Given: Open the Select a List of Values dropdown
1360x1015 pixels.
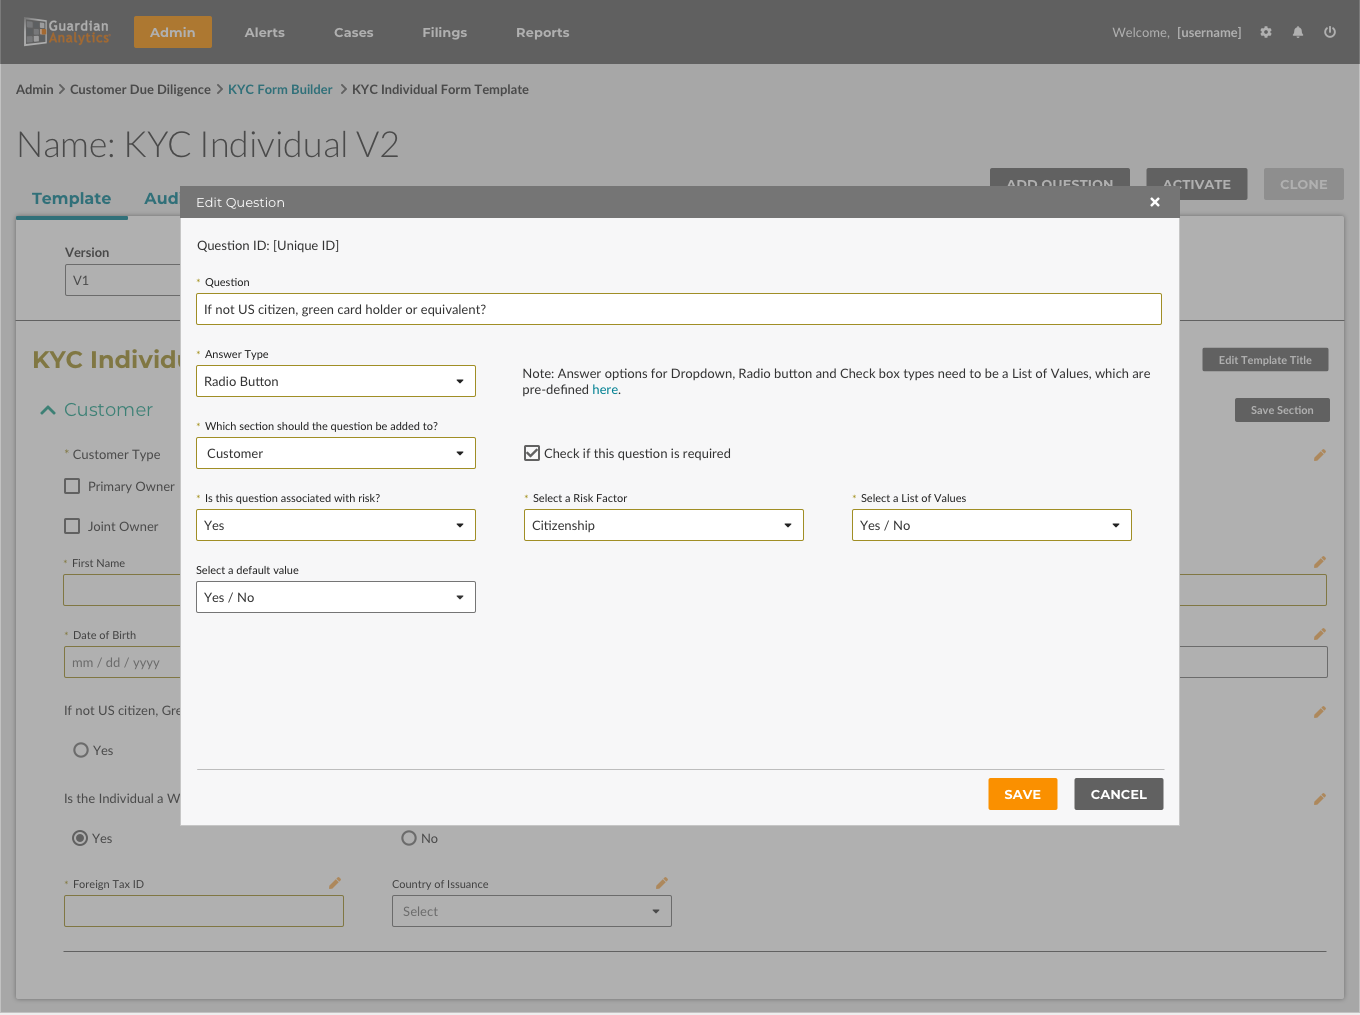Looking at the screenshot, I should [x=992, y=525].
